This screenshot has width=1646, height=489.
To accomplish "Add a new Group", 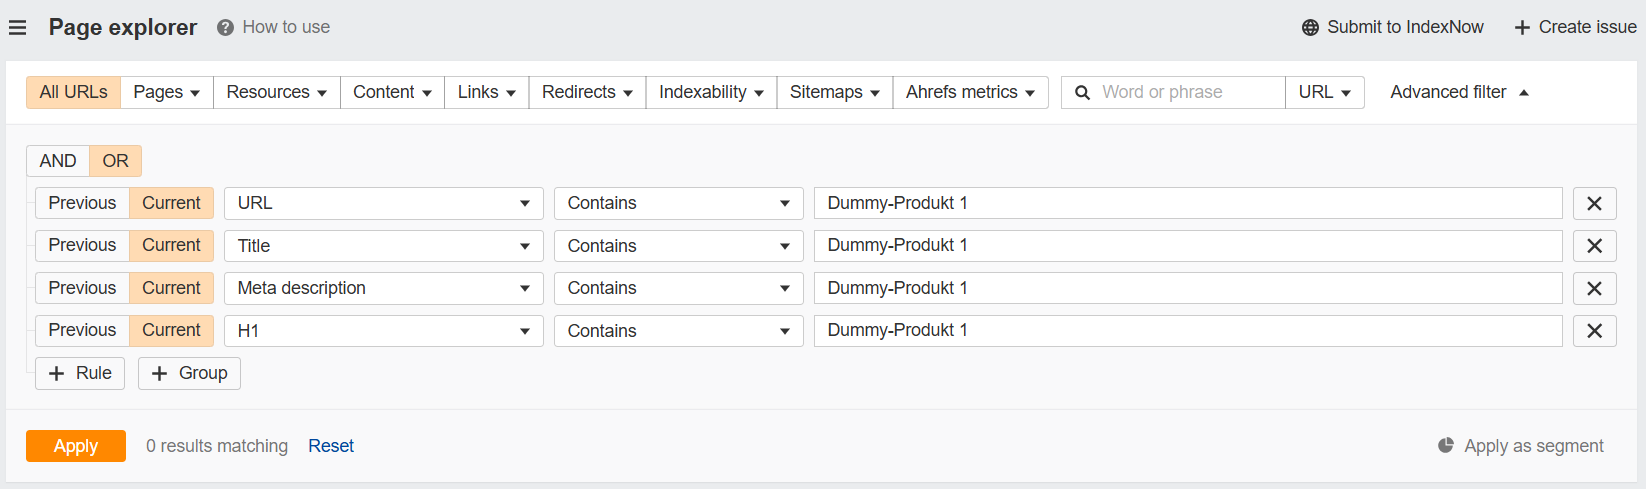I will [x=189, y=373].
